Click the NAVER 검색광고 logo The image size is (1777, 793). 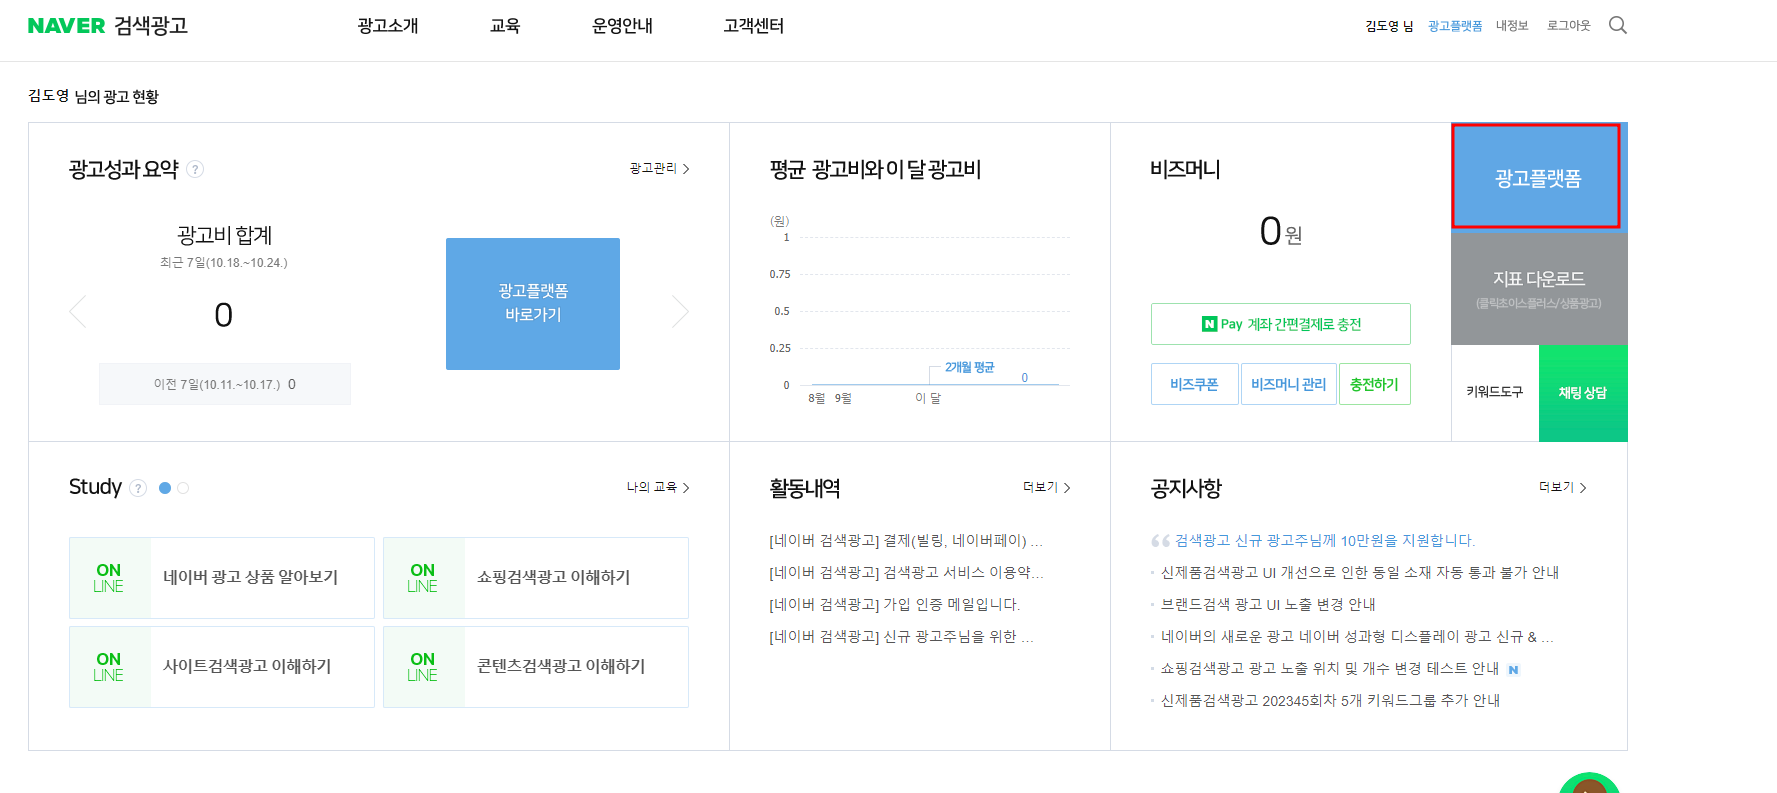108,26
